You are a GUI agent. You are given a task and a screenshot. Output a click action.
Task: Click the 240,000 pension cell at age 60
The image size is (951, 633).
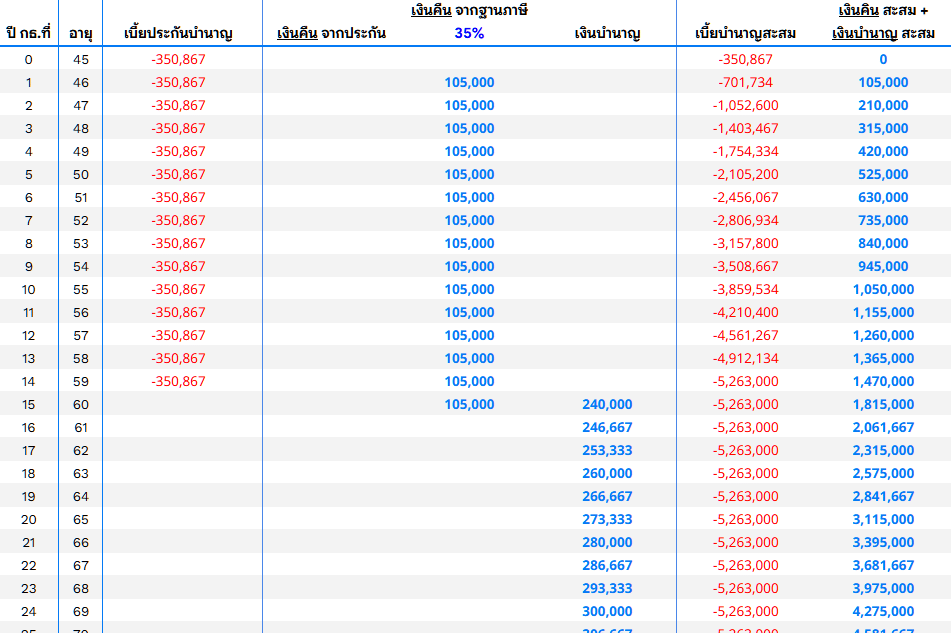607,404
